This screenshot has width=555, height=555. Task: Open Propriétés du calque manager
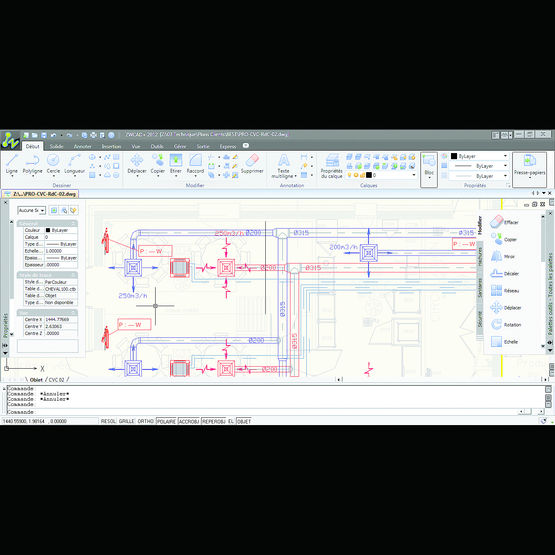point(332,166)
